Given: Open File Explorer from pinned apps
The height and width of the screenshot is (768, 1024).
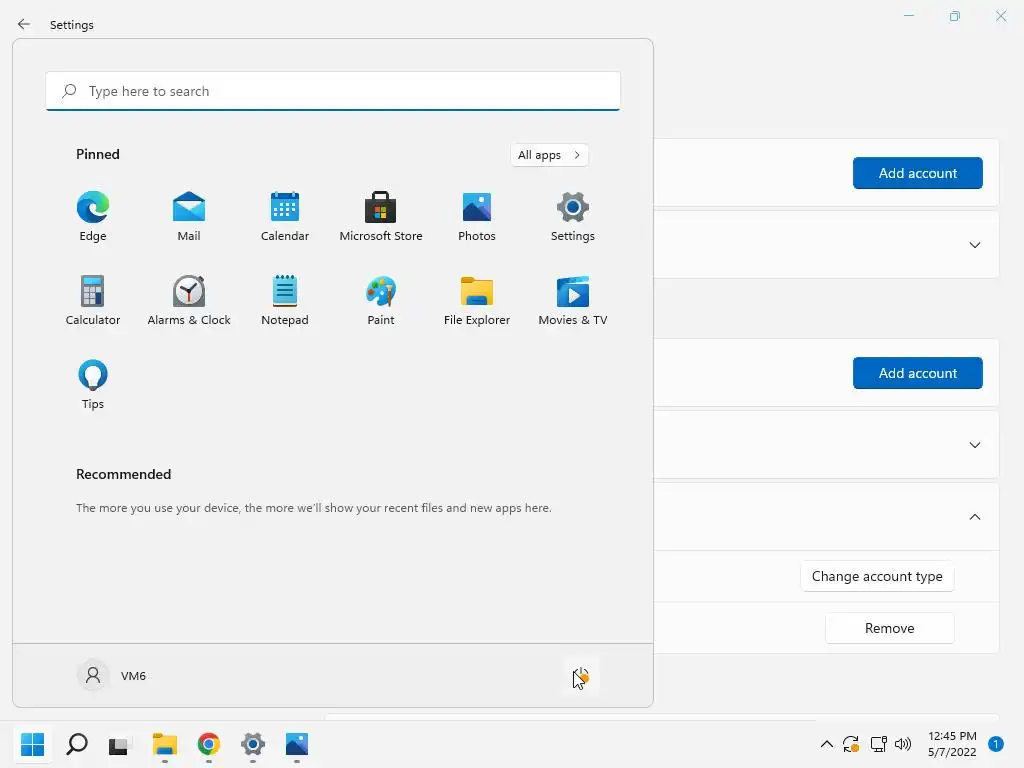Looking at the screenshot, I should pos(477,301).
